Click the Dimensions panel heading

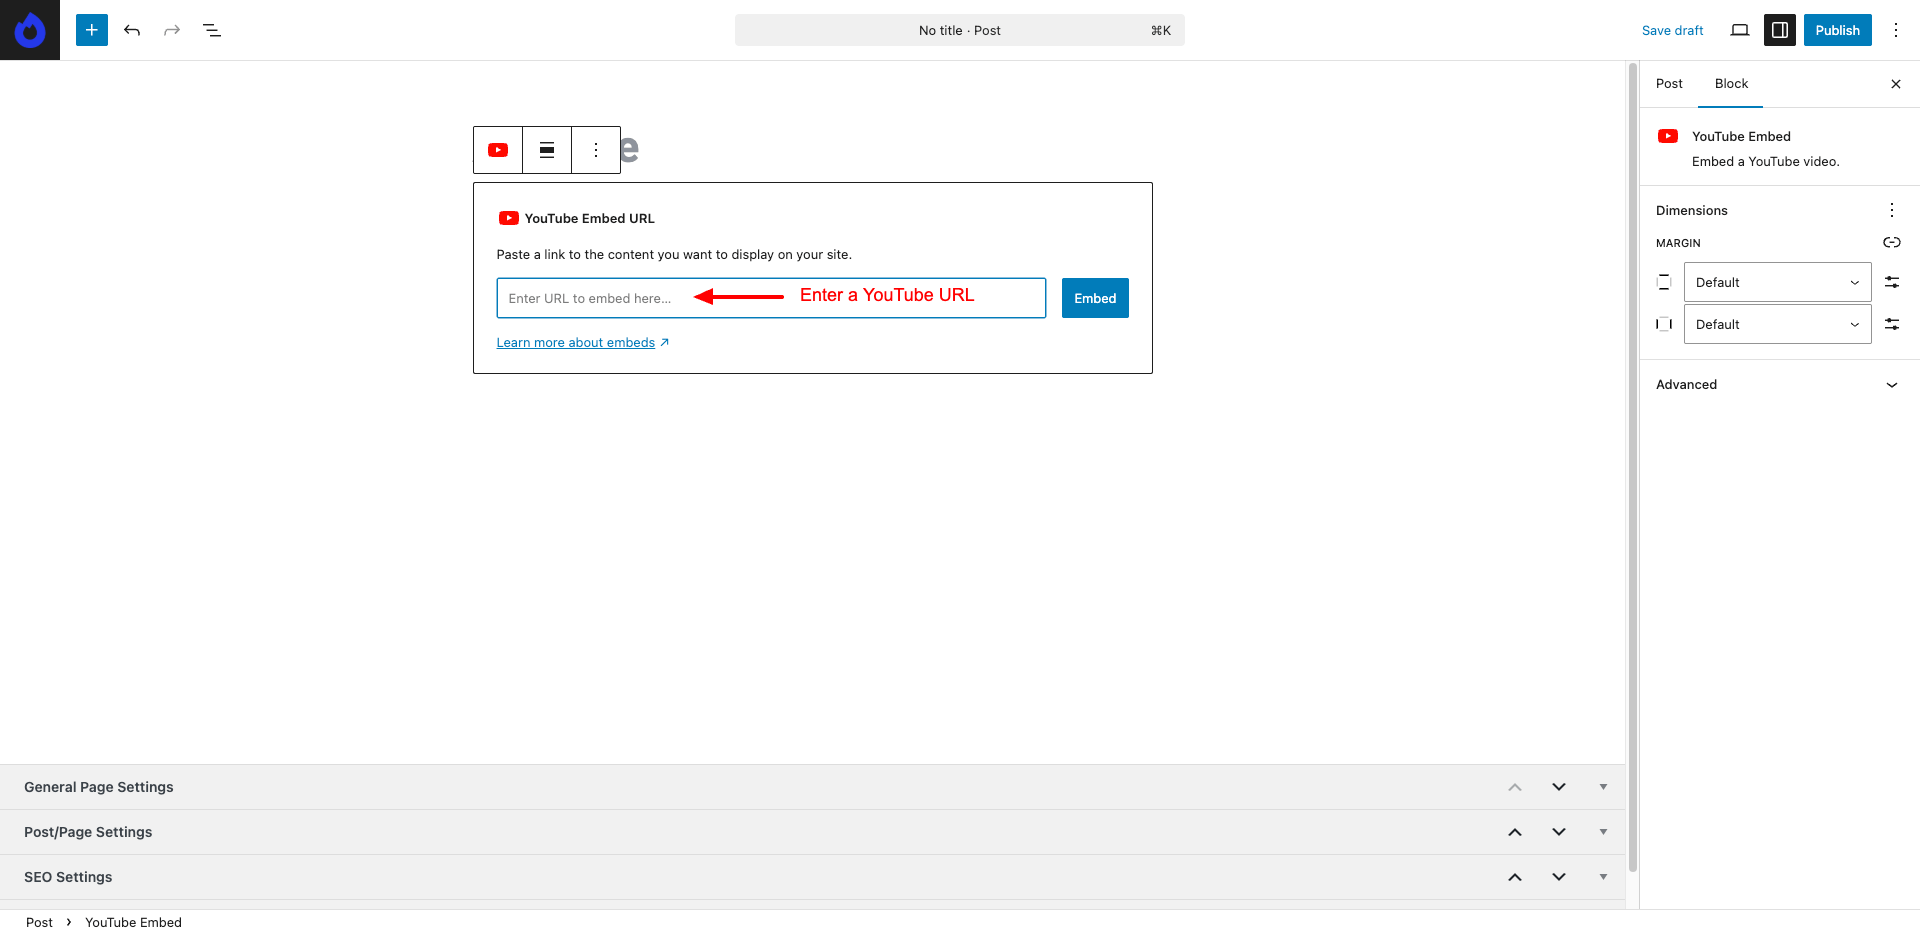pos(1692,210)
